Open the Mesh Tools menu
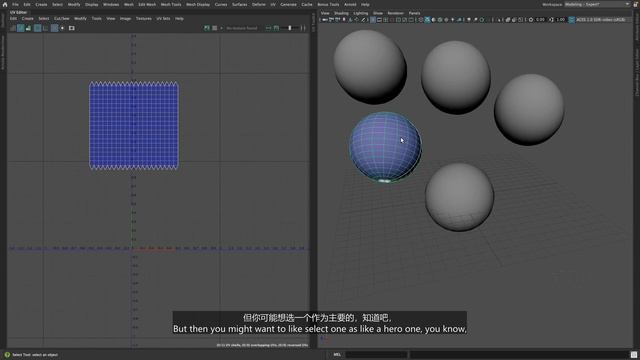640x360 pixels. click(x=171, y=4)
